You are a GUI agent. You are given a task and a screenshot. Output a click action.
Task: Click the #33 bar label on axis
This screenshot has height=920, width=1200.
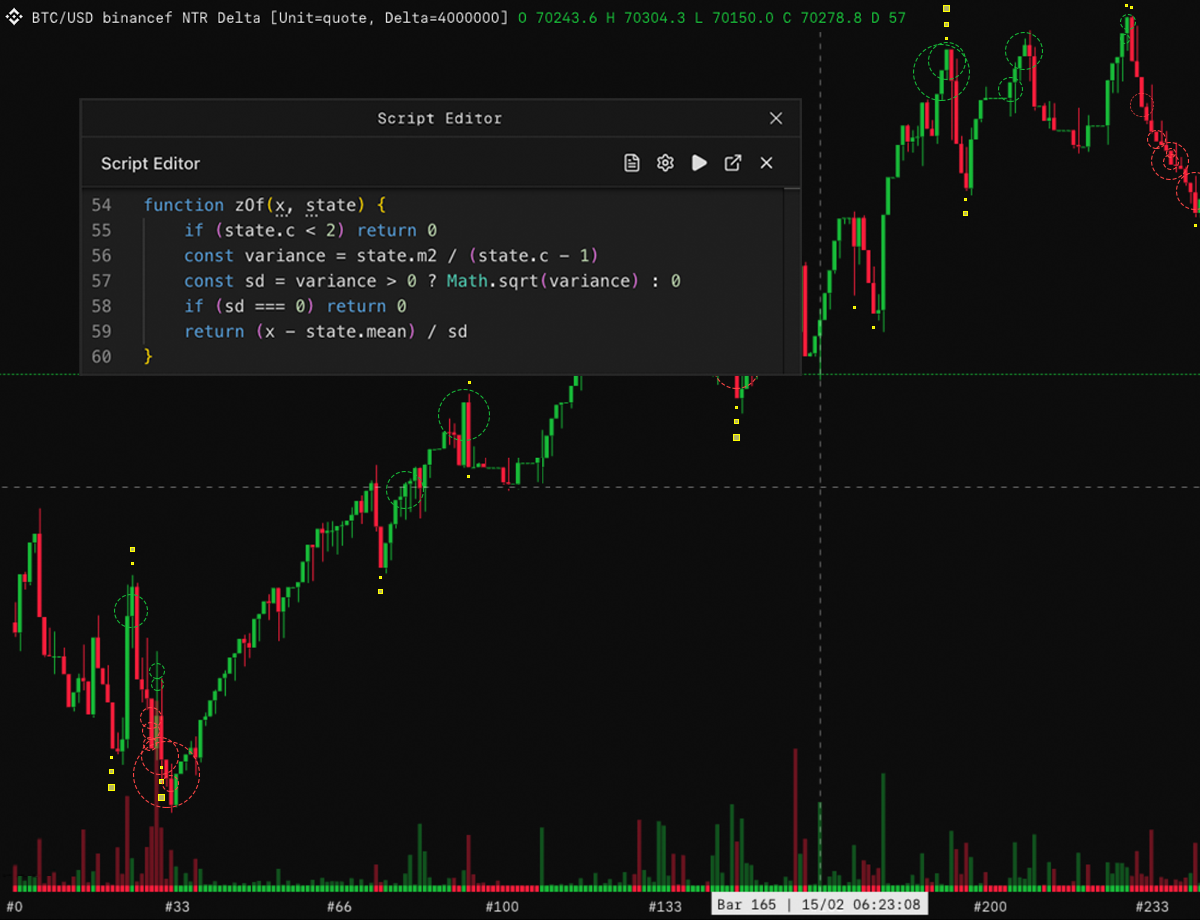tap(176, 906)
